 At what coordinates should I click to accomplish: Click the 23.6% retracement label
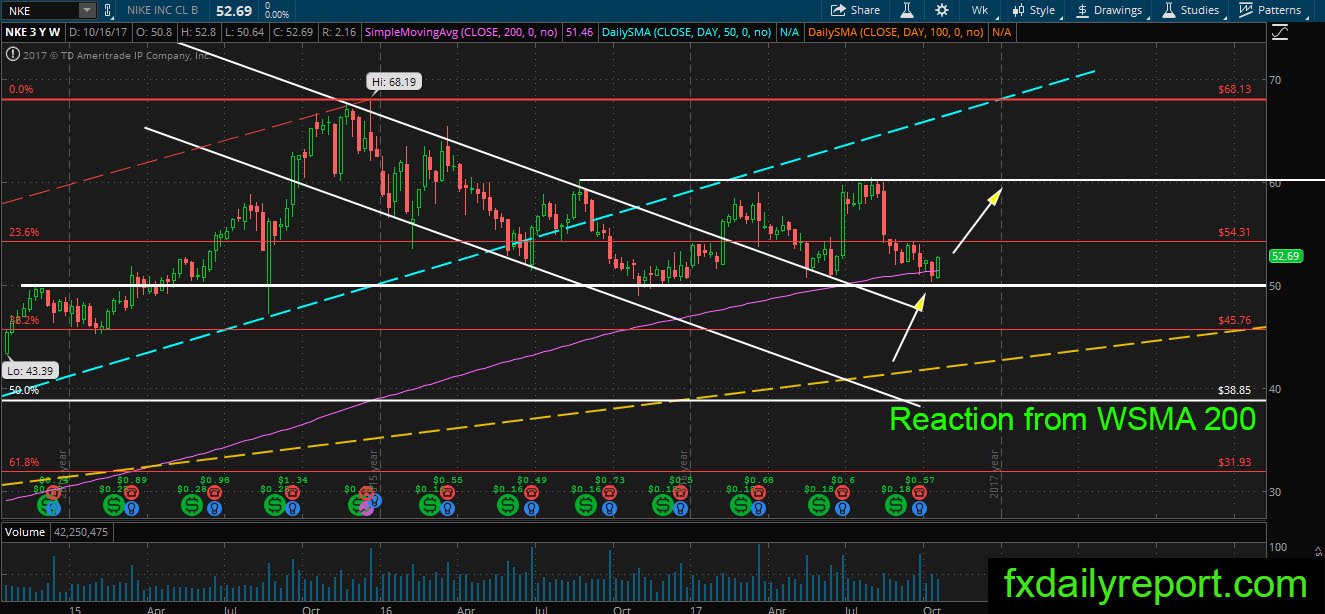(x=23, y=232)
